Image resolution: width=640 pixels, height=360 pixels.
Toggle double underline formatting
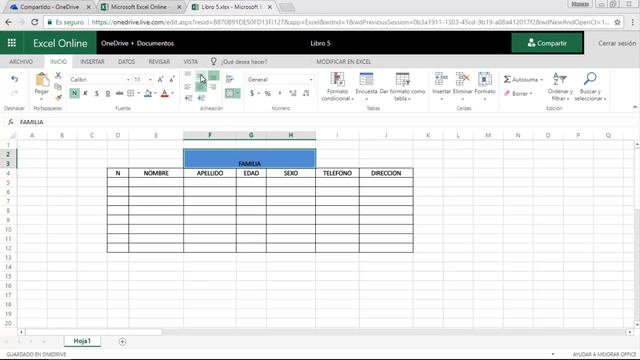click(x=108, y=93)
